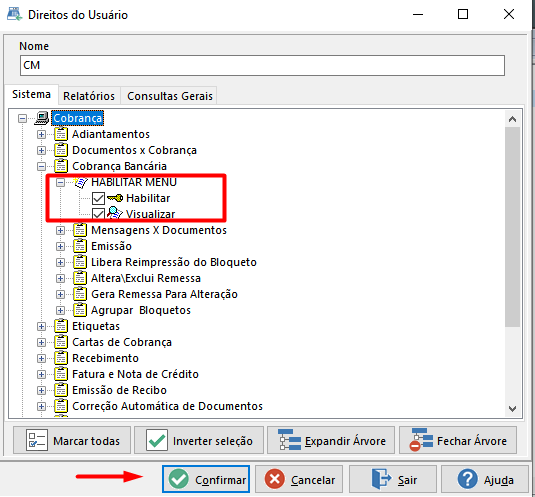Click the notepad icon next to Etiquetas
Screen dimensions: 535x497
point(61,326)
